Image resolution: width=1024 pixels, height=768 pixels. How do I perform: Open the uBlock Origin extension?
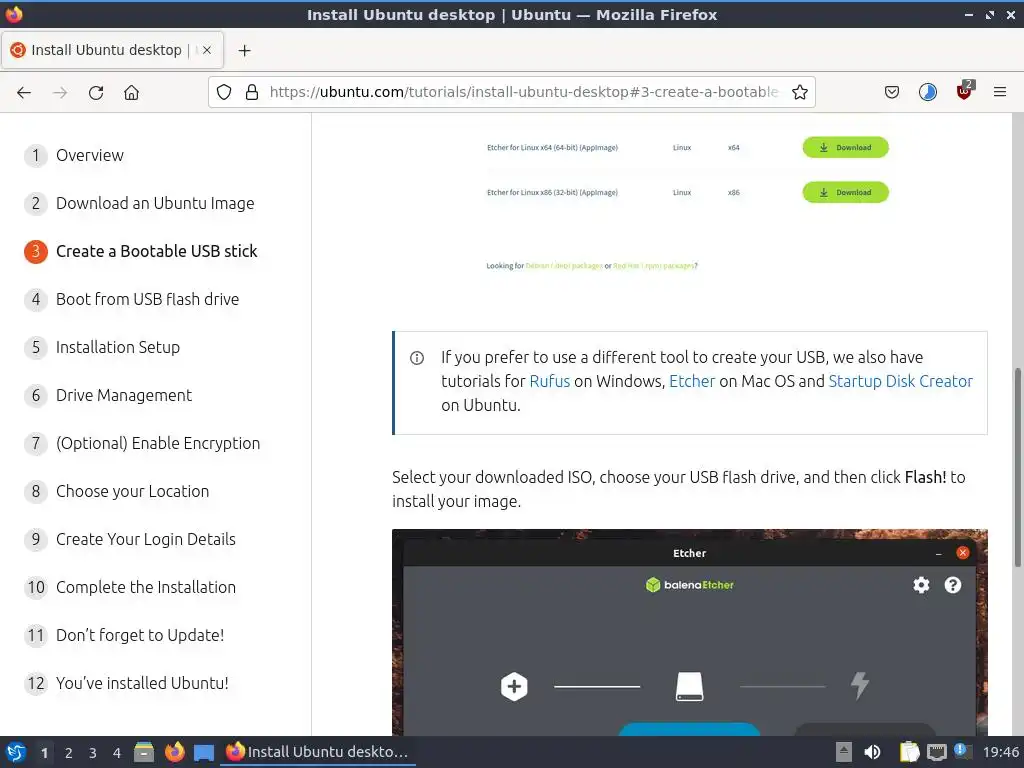965,91
